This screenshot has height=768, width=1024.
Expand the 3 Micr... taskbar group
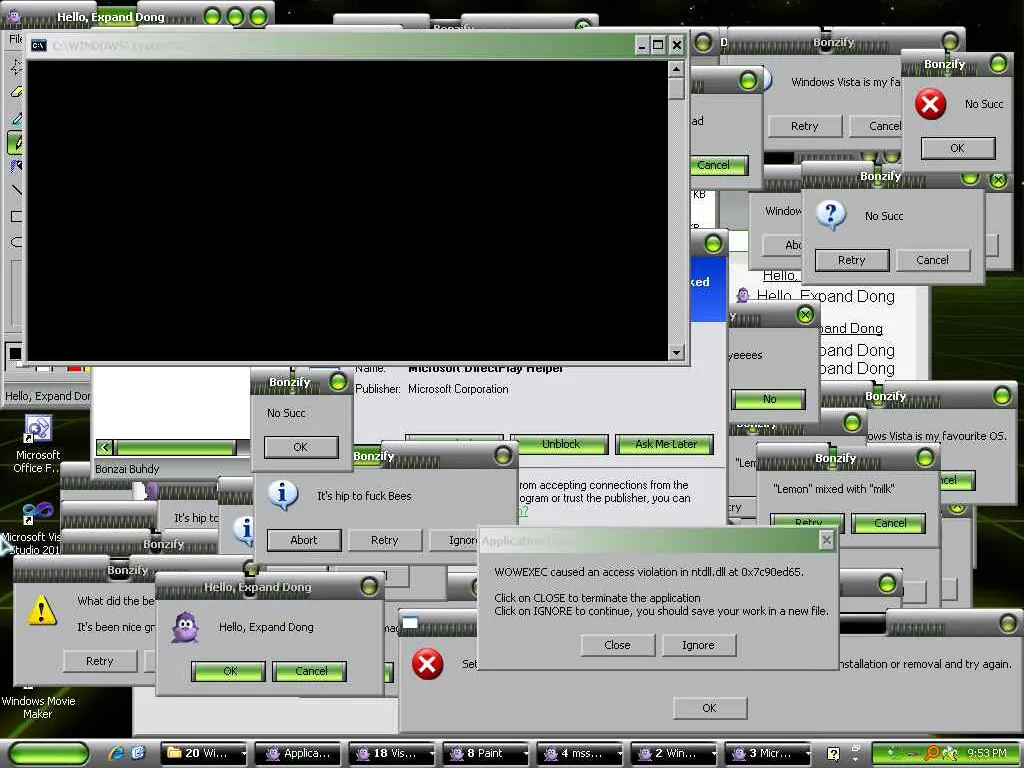coord(768,753)
